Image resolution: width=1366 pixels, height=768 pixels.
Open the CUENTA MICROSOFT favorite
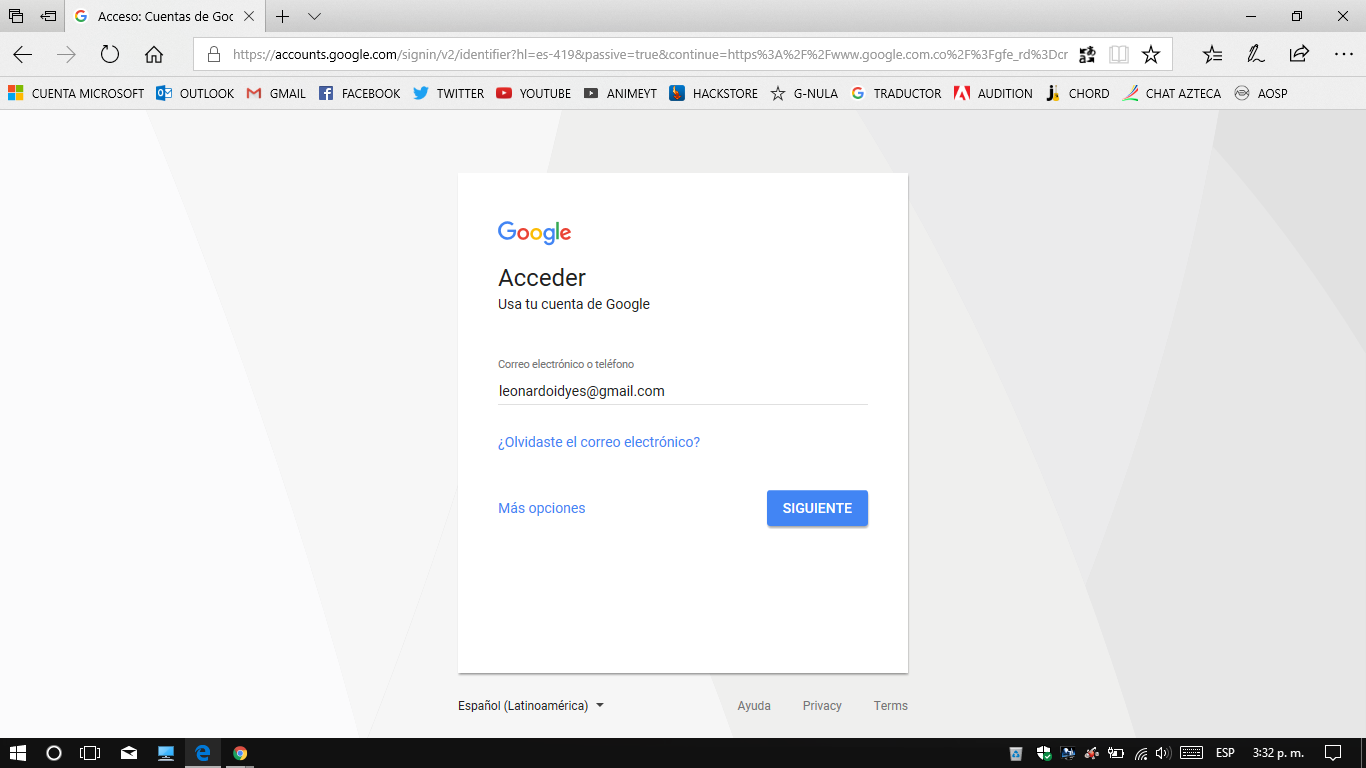(x=76, y=93)
